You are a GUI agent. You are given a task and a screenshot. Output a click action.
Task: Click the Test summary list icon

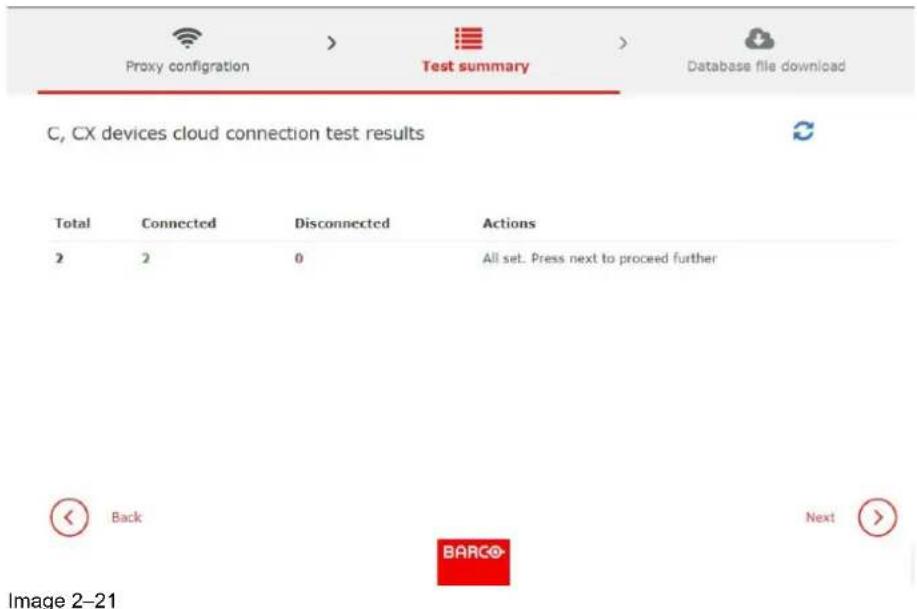469,39
